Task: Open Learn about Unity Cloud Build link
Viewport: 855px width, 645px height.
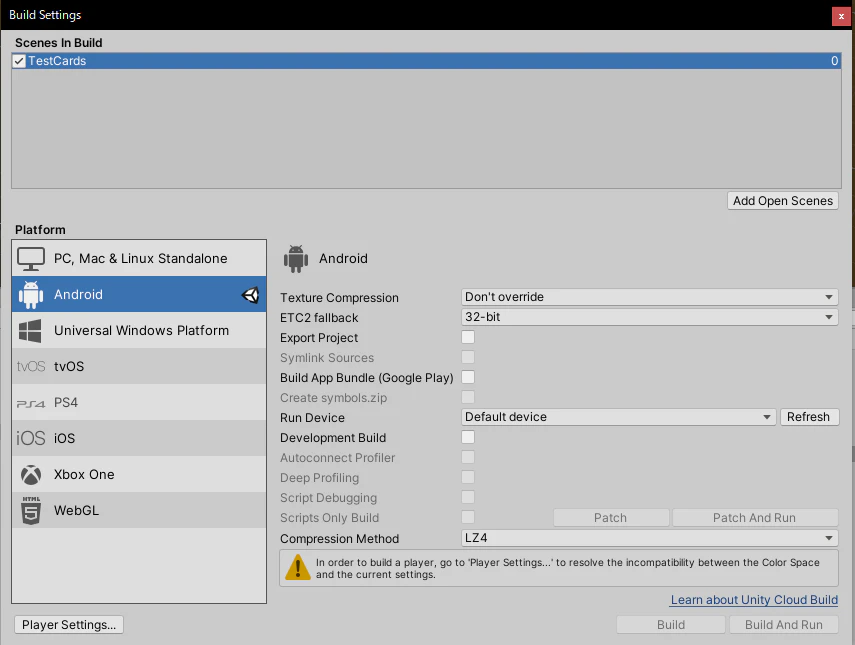Action: 754,600
